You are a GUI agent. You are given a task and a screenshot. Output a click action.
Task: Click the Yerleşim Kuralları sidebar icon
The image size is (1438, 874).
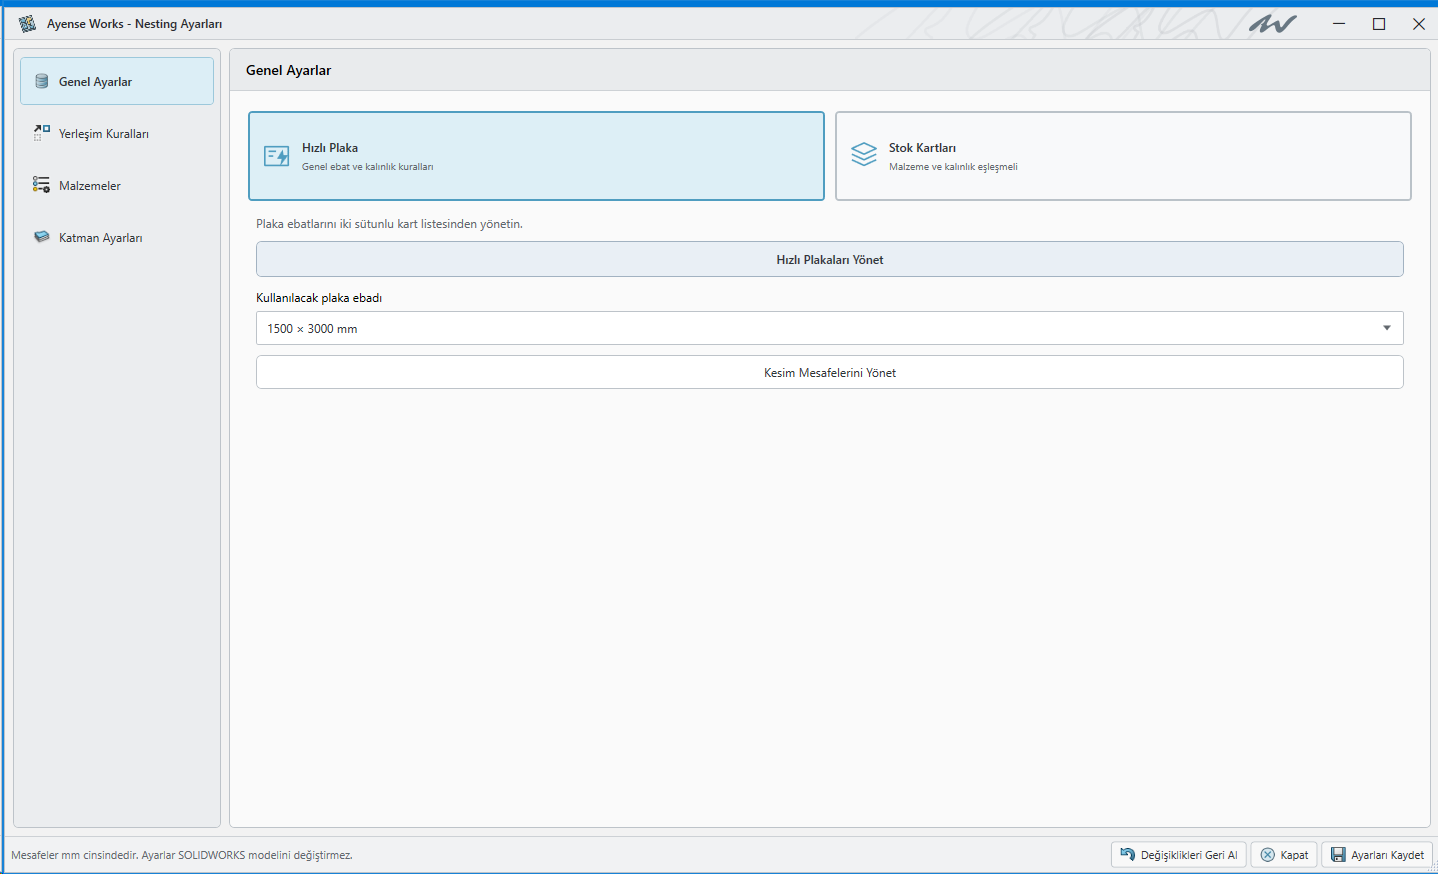pos(42,132)
